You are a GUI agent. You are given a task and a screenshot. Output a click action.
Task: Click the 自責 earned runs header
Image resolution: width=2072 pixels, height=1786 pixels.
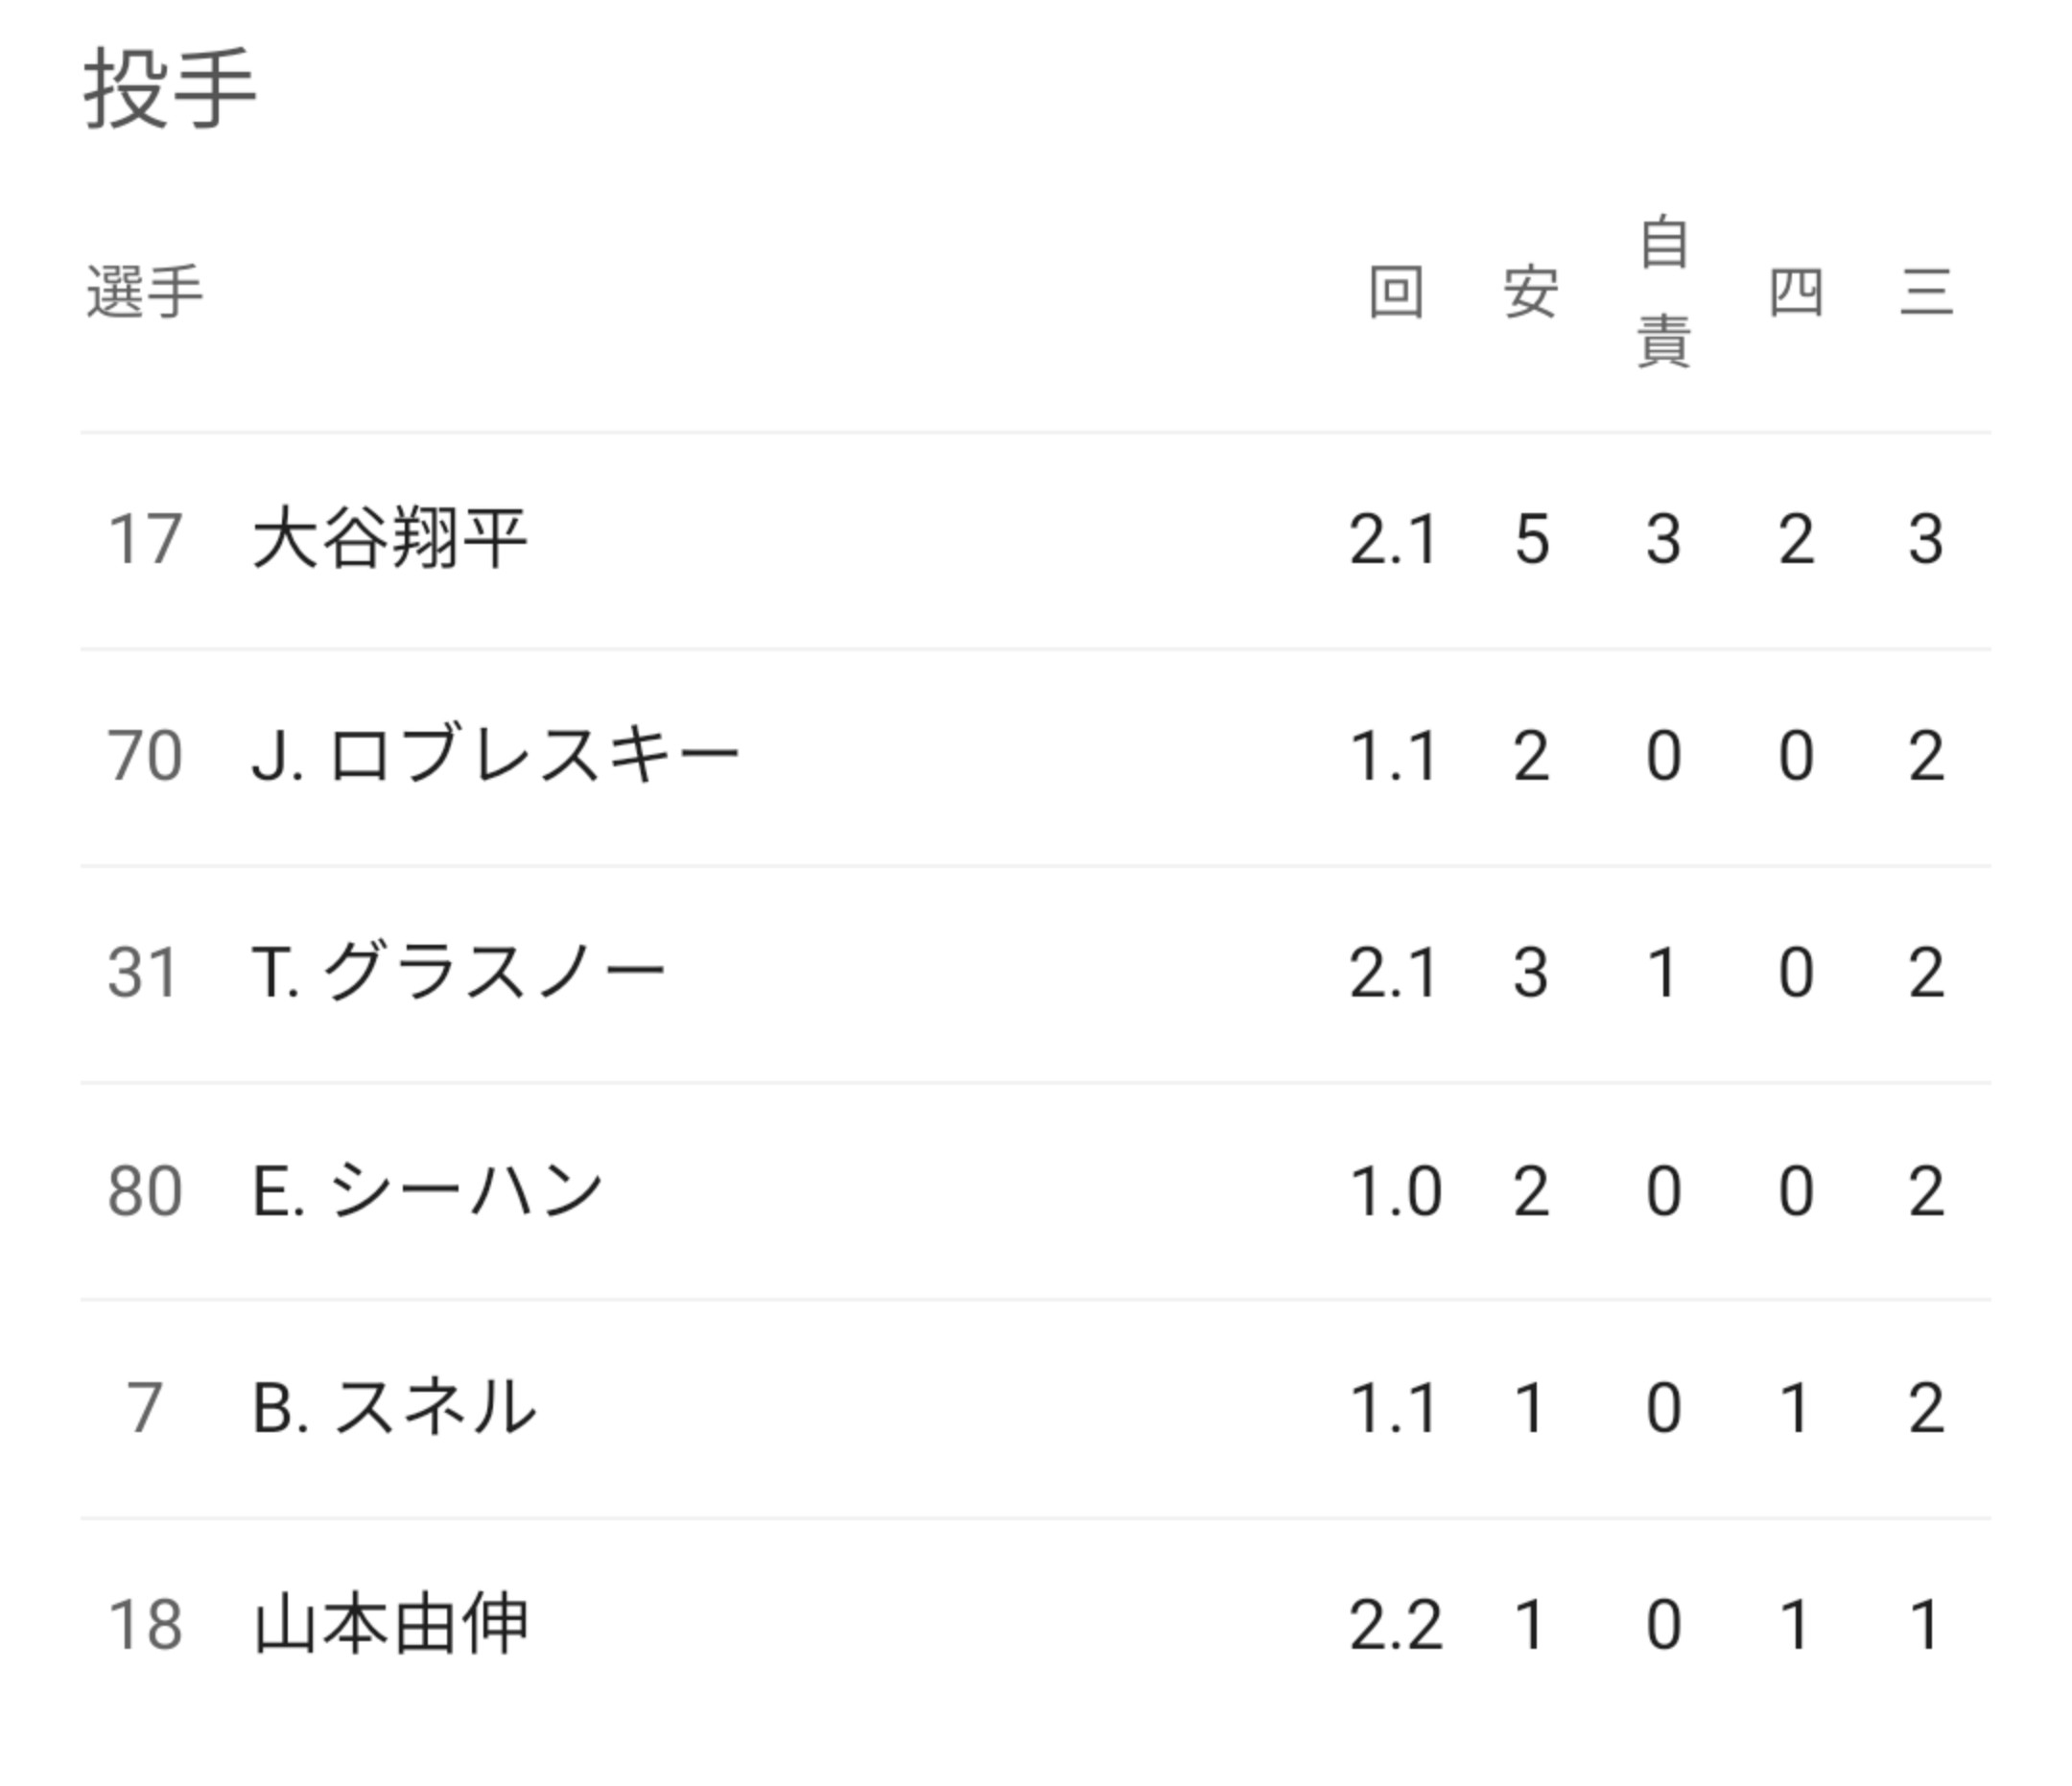point(1663,292)
